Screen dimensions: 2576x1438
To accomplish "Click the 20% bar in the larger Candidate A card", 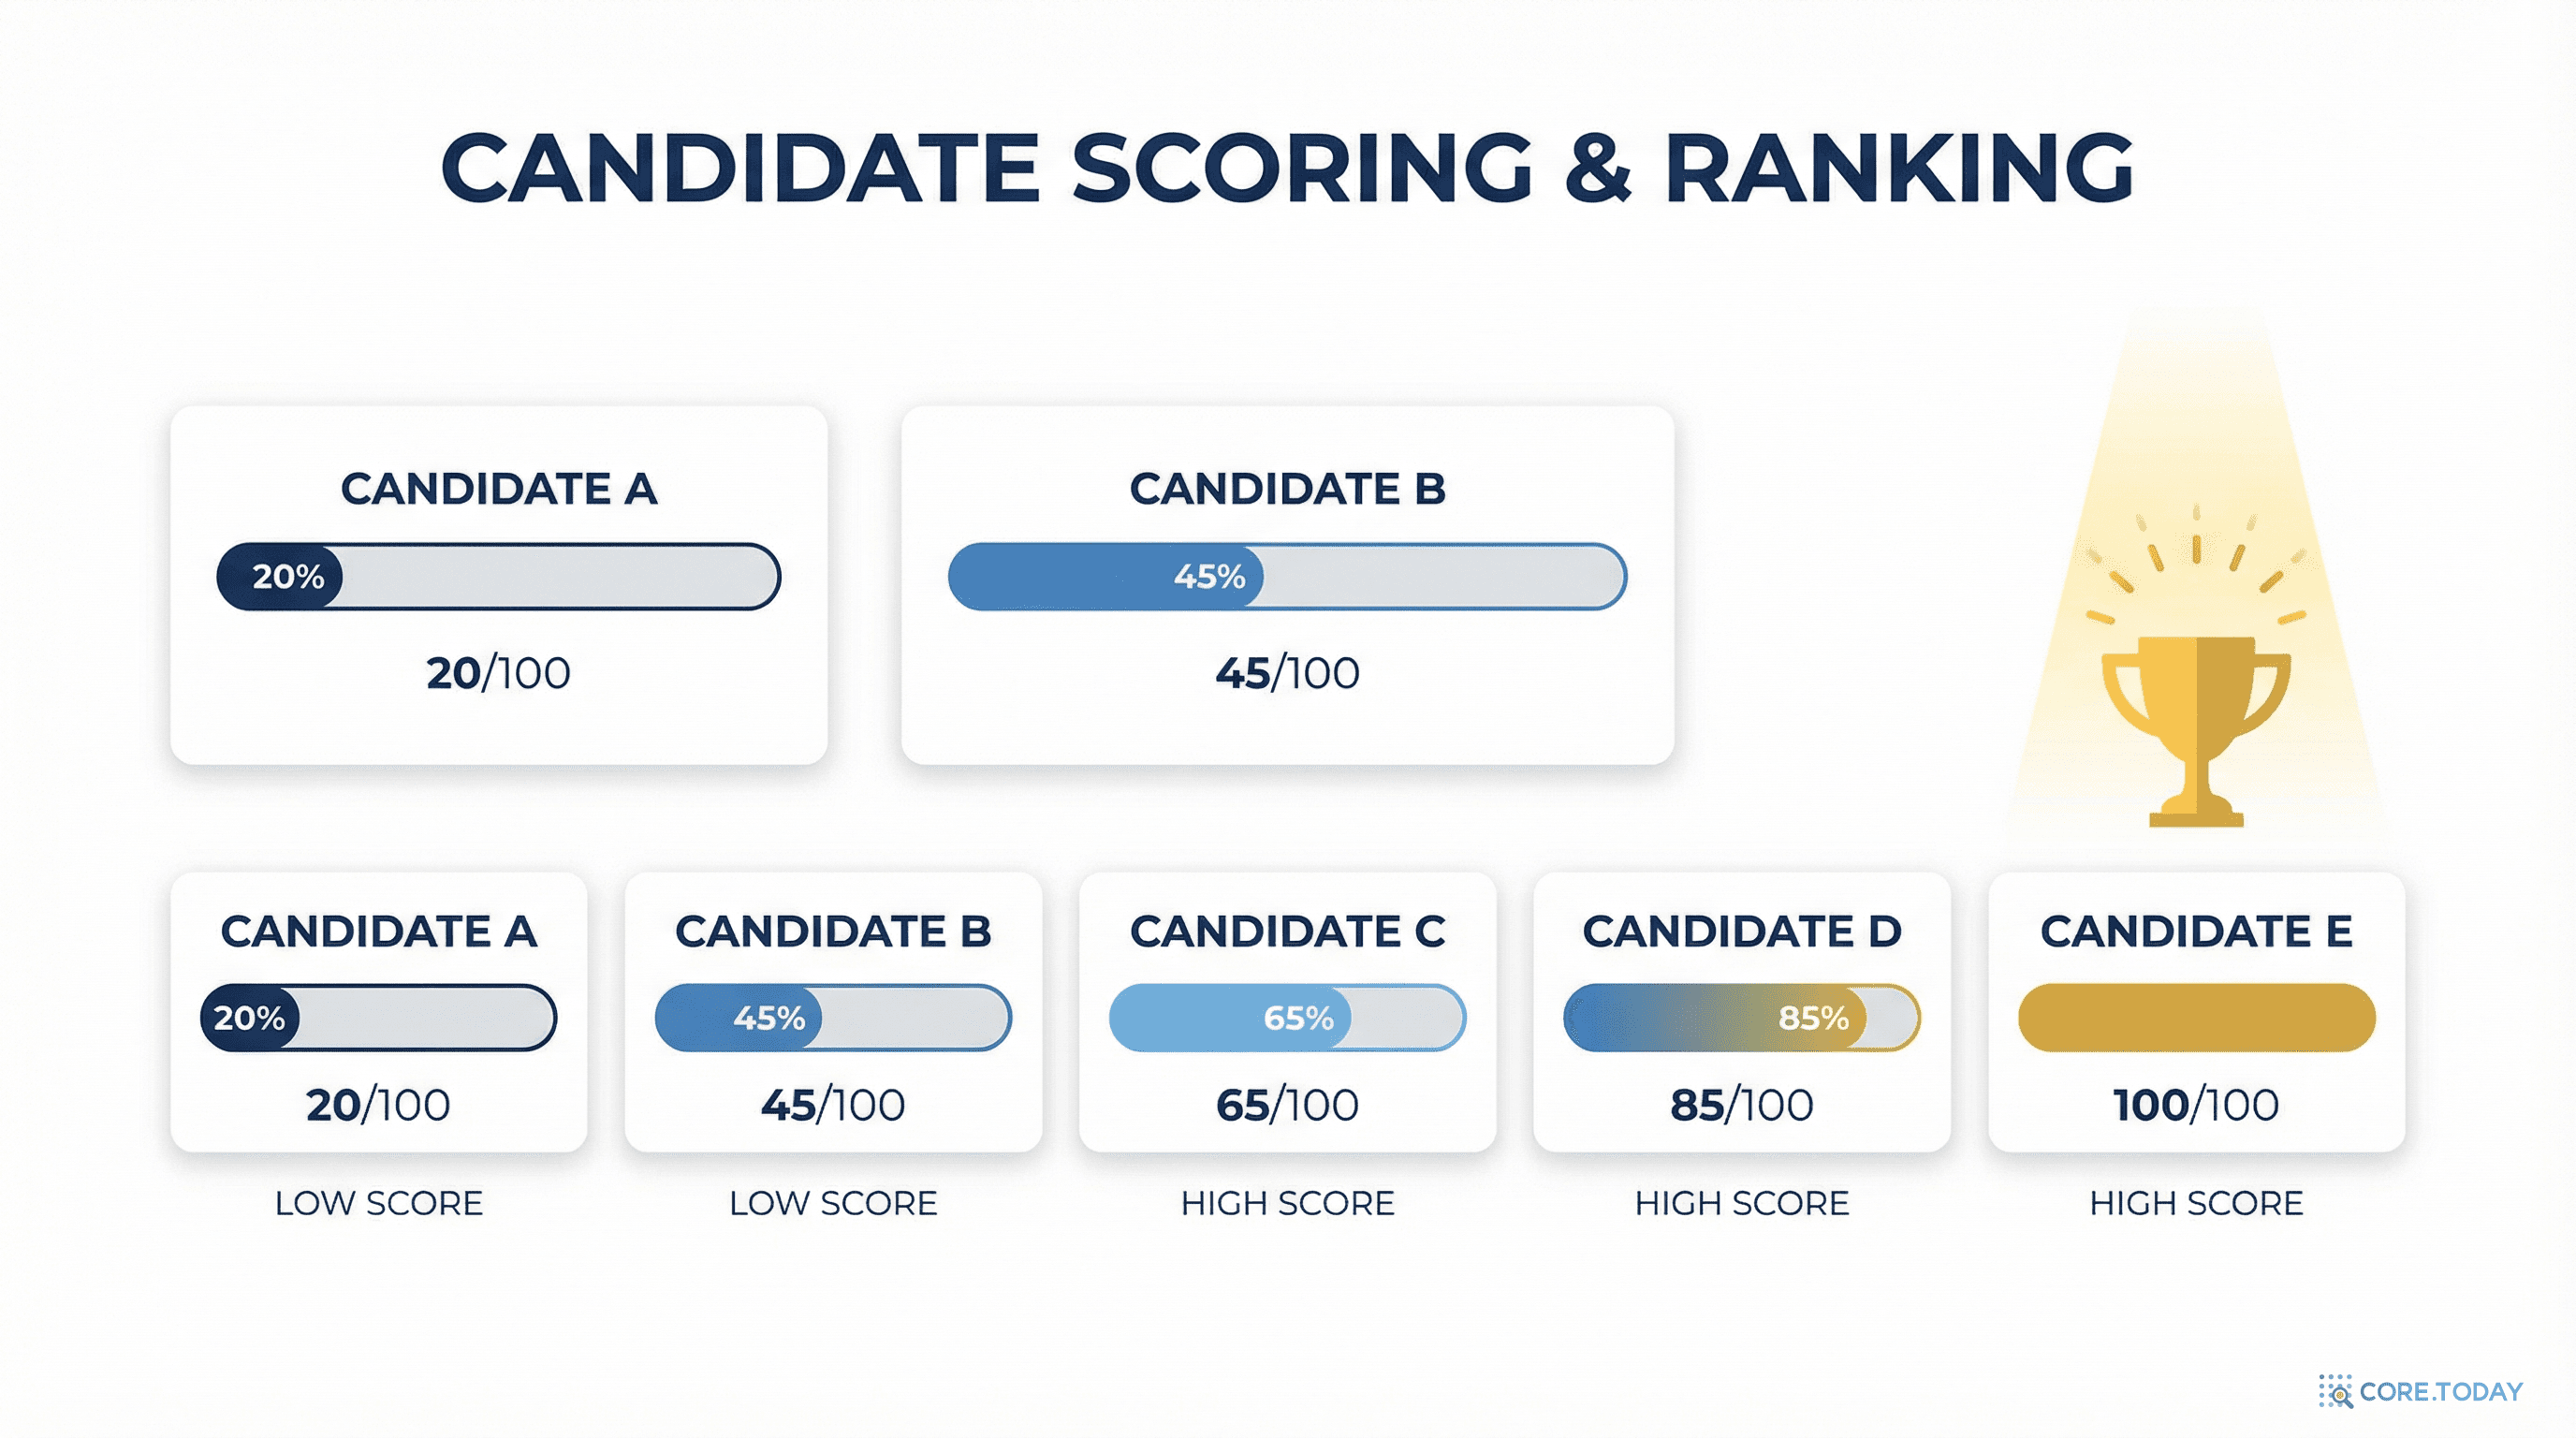I will coord(498,576).
